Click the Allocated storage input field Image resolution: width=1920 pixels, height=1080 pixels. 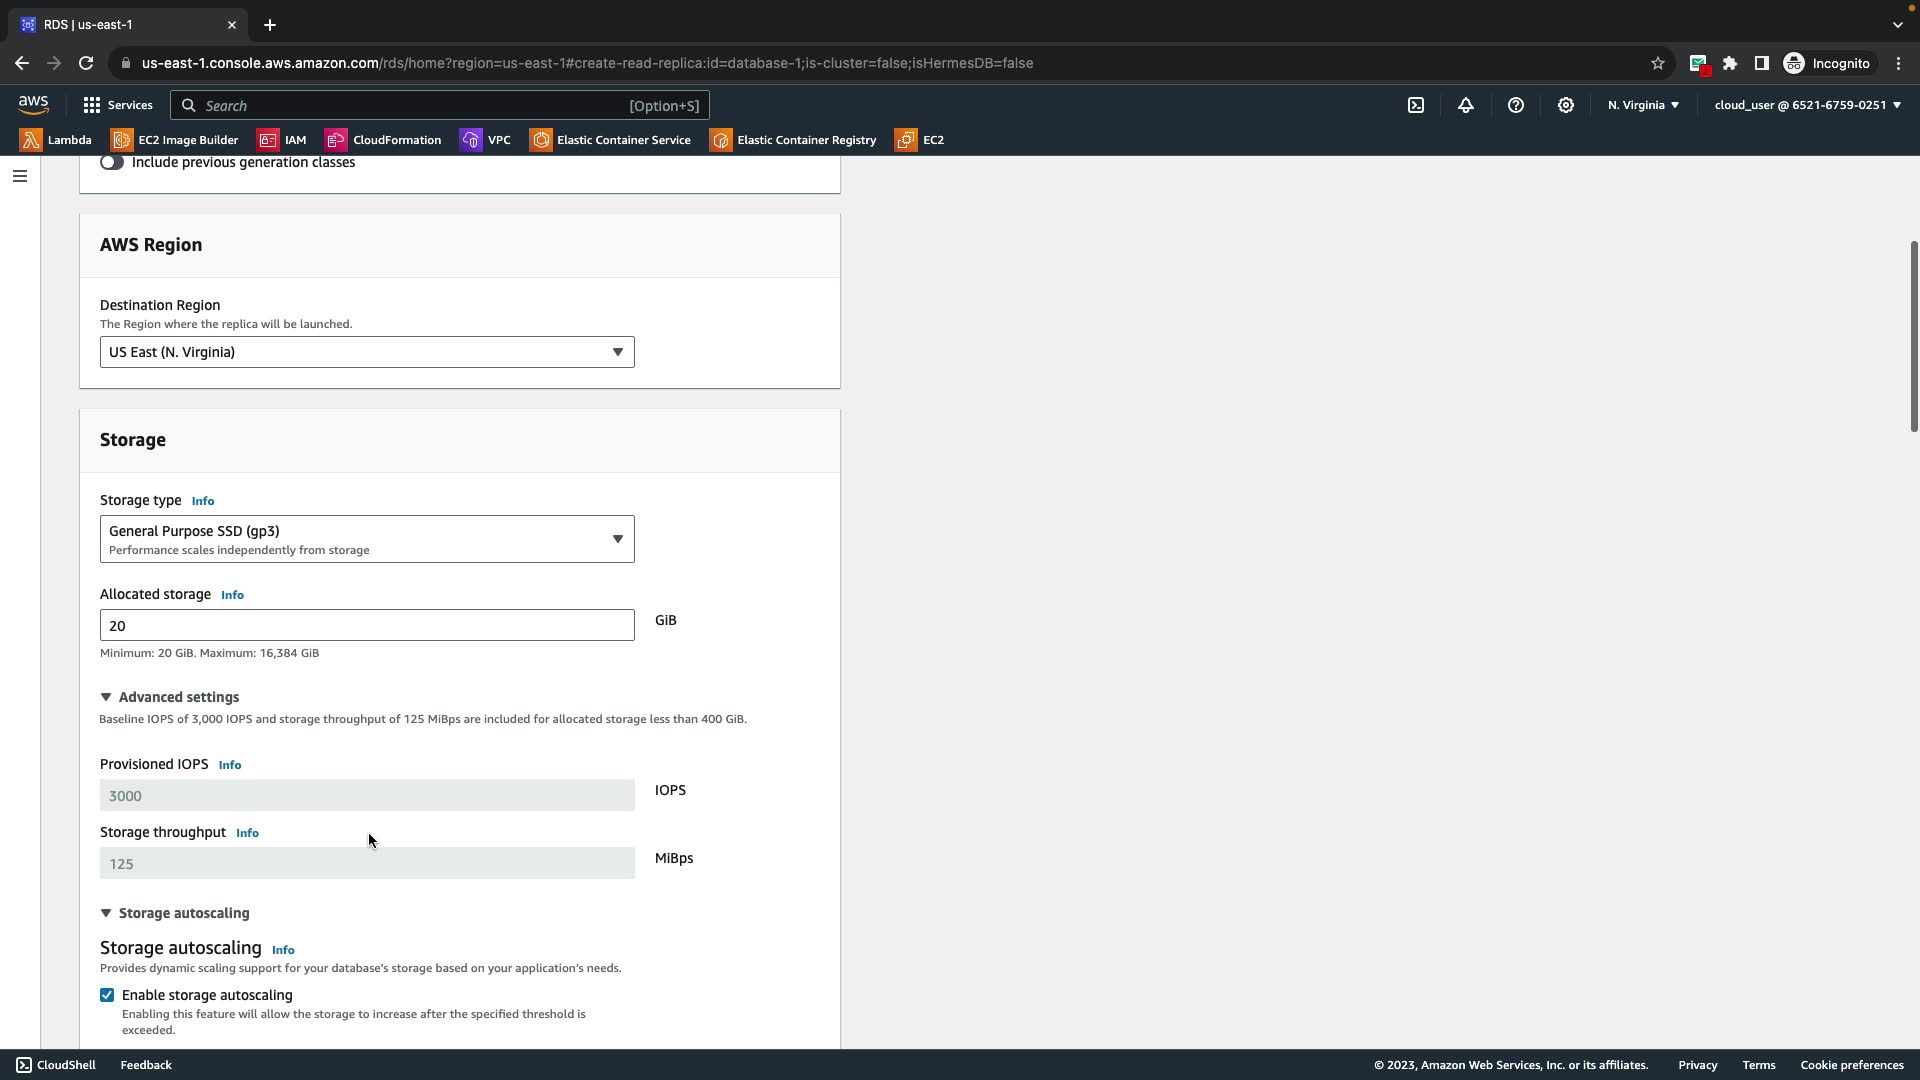pos(366,625)
